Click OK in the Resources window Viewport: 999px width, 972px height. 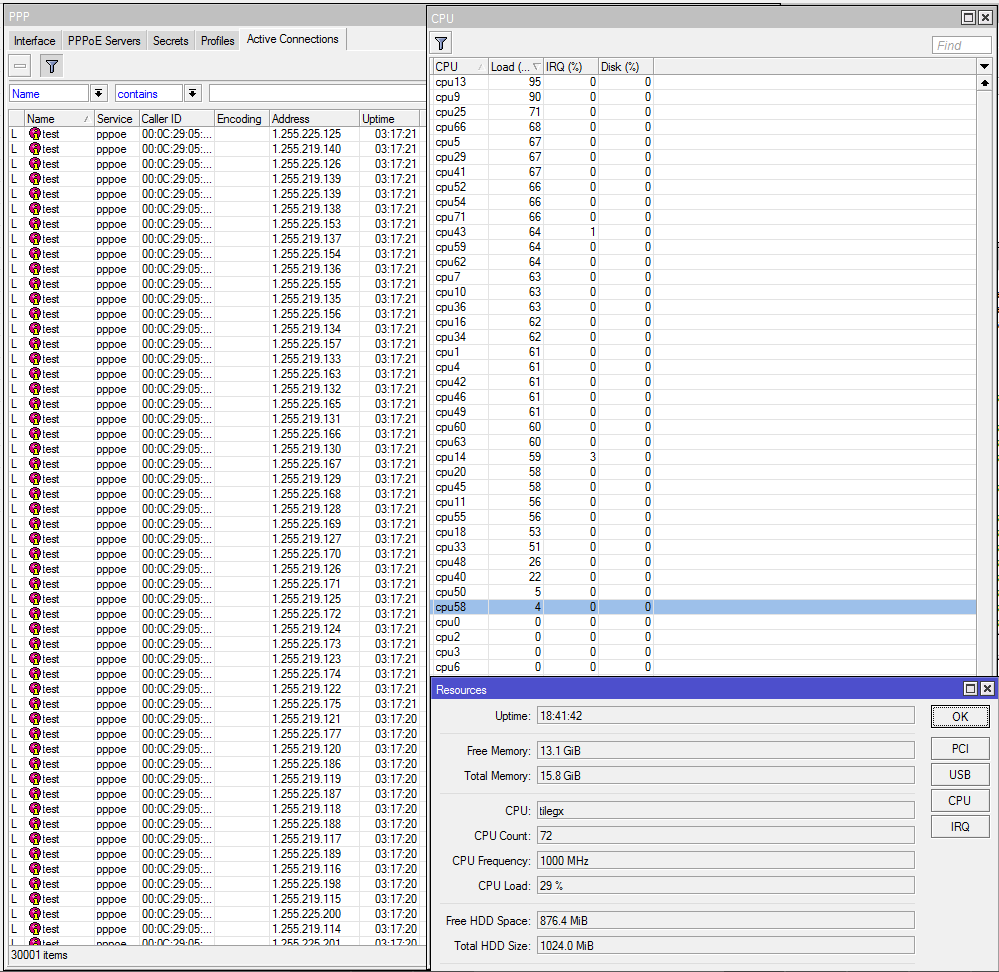click(x=960, y=717)
